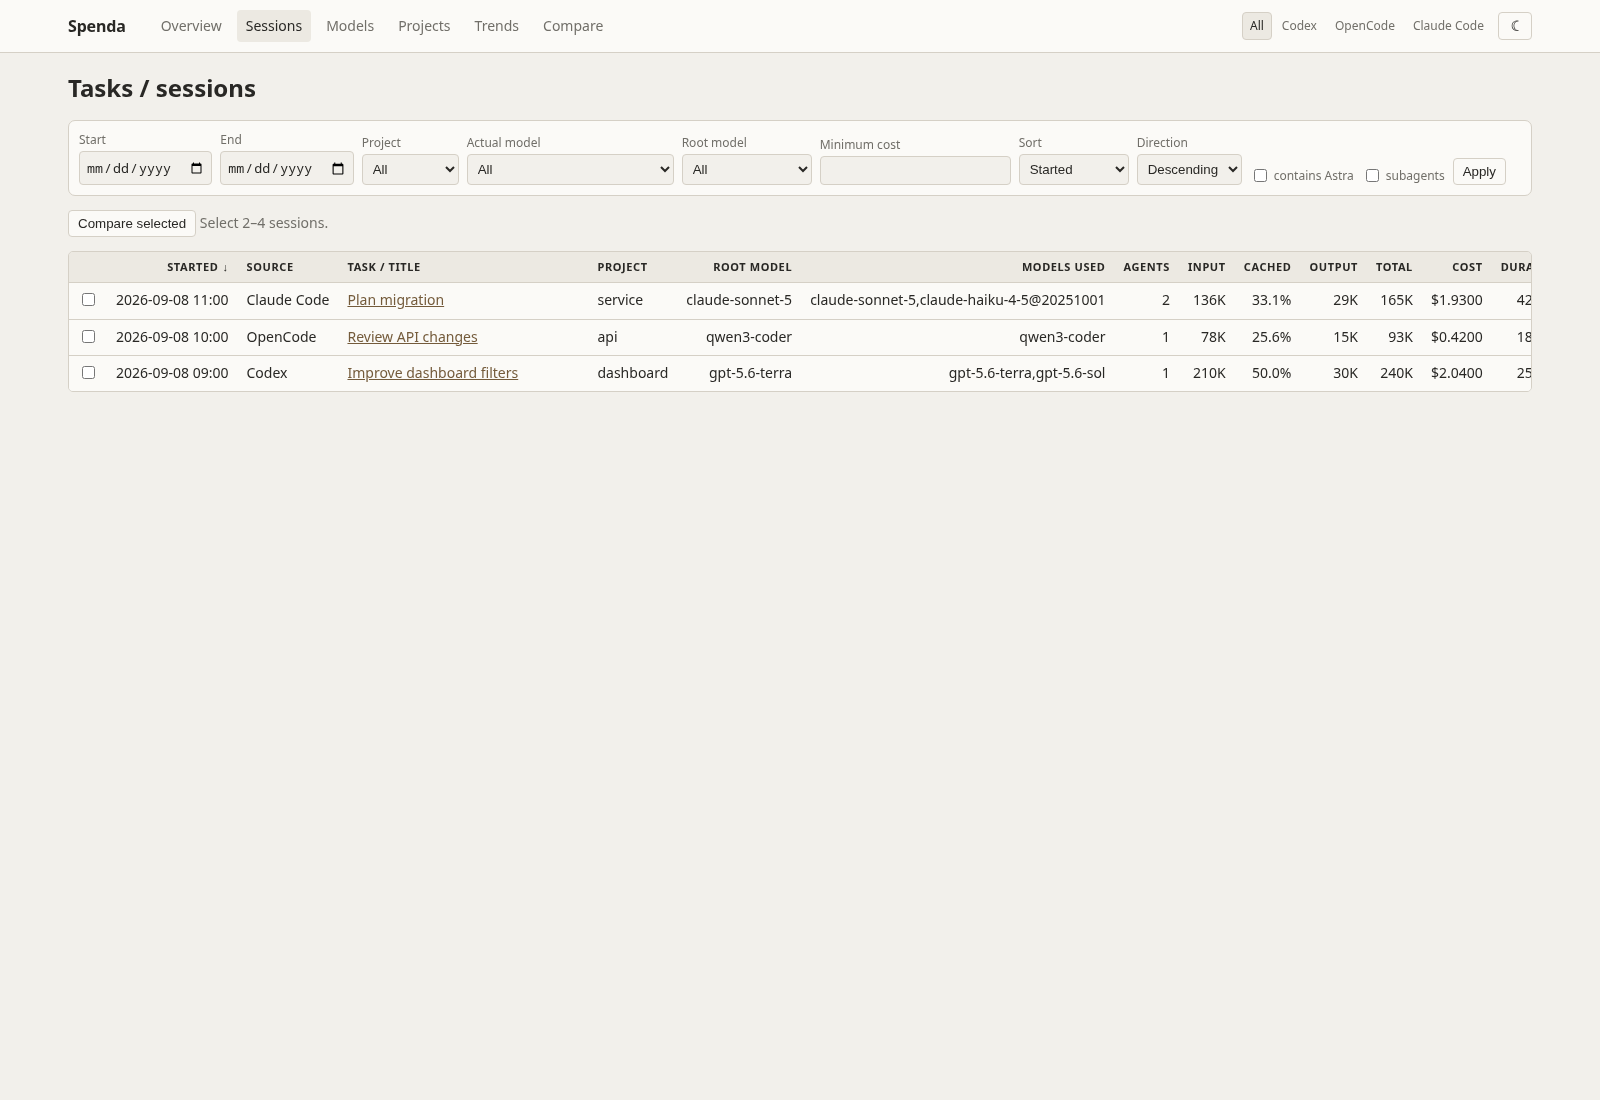Enable the contains Astra checkbox
1600x1100 pixels.
(1260, 176)
